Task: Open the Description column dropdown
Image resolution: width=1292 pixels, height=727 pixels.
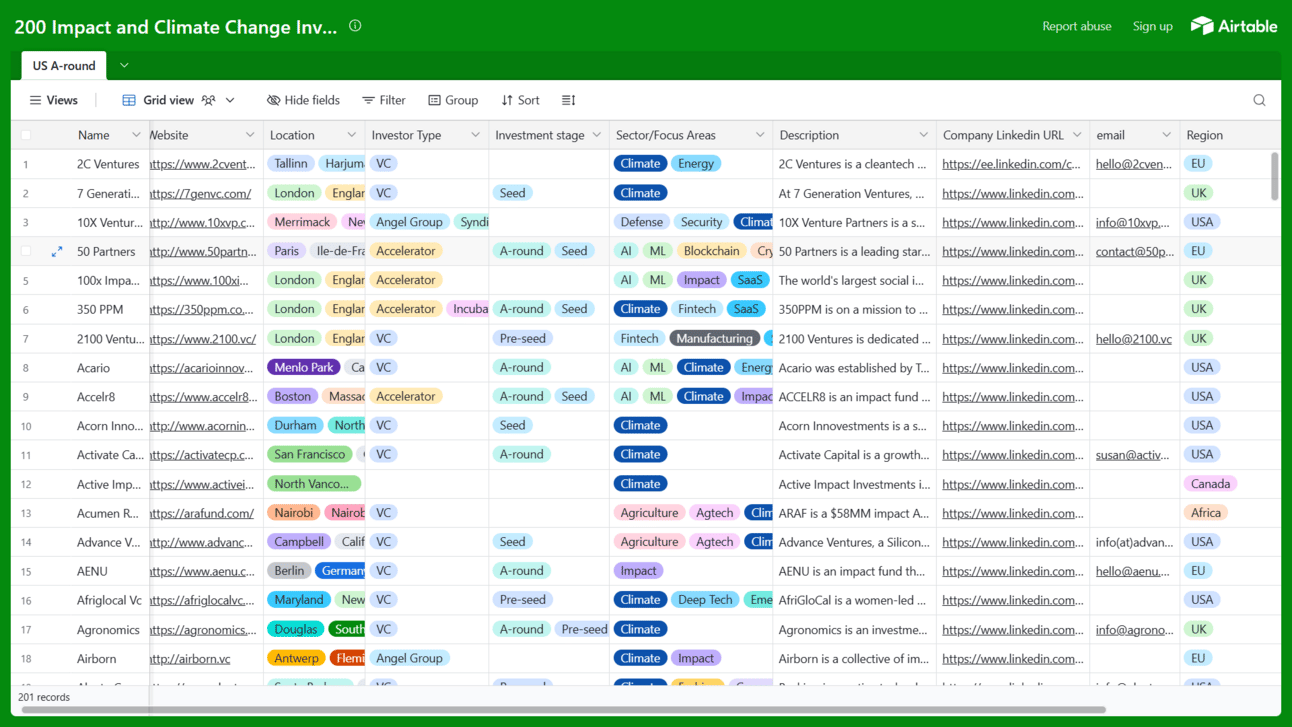Action: pos(923,135)
